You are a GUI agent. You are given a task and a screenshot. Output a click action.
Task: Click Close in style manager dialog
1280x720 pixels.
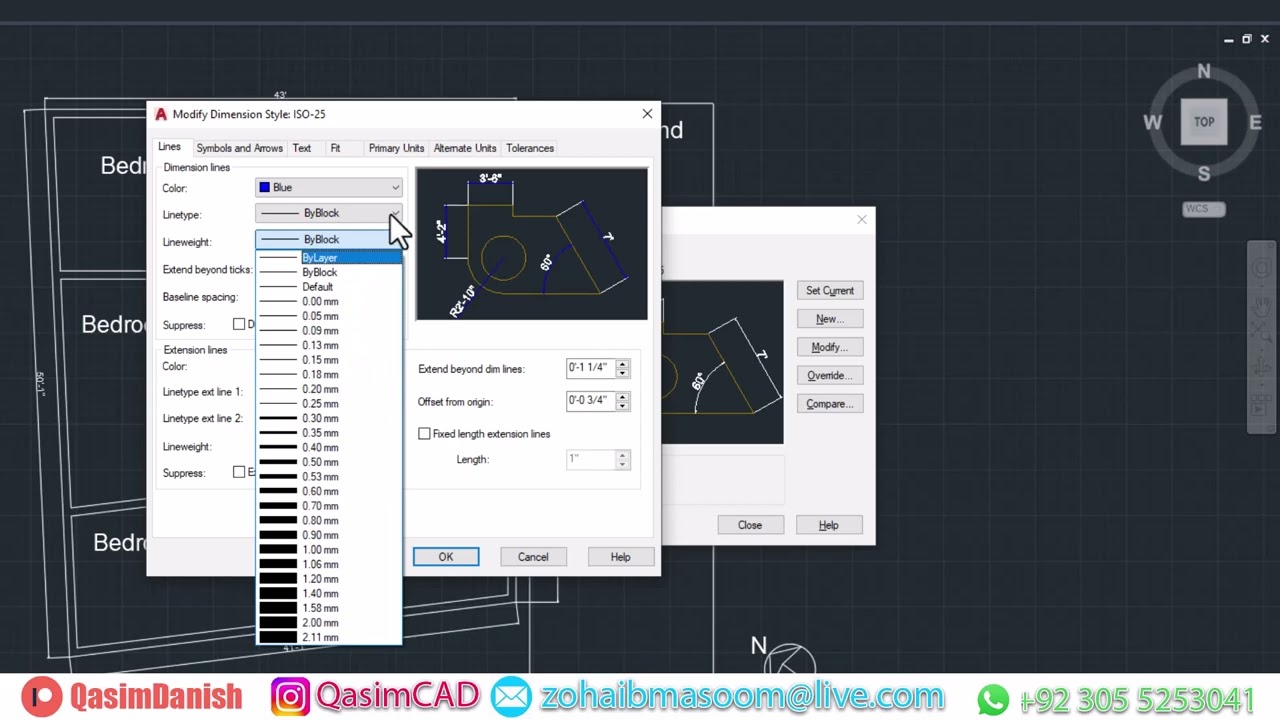(750, 525)
